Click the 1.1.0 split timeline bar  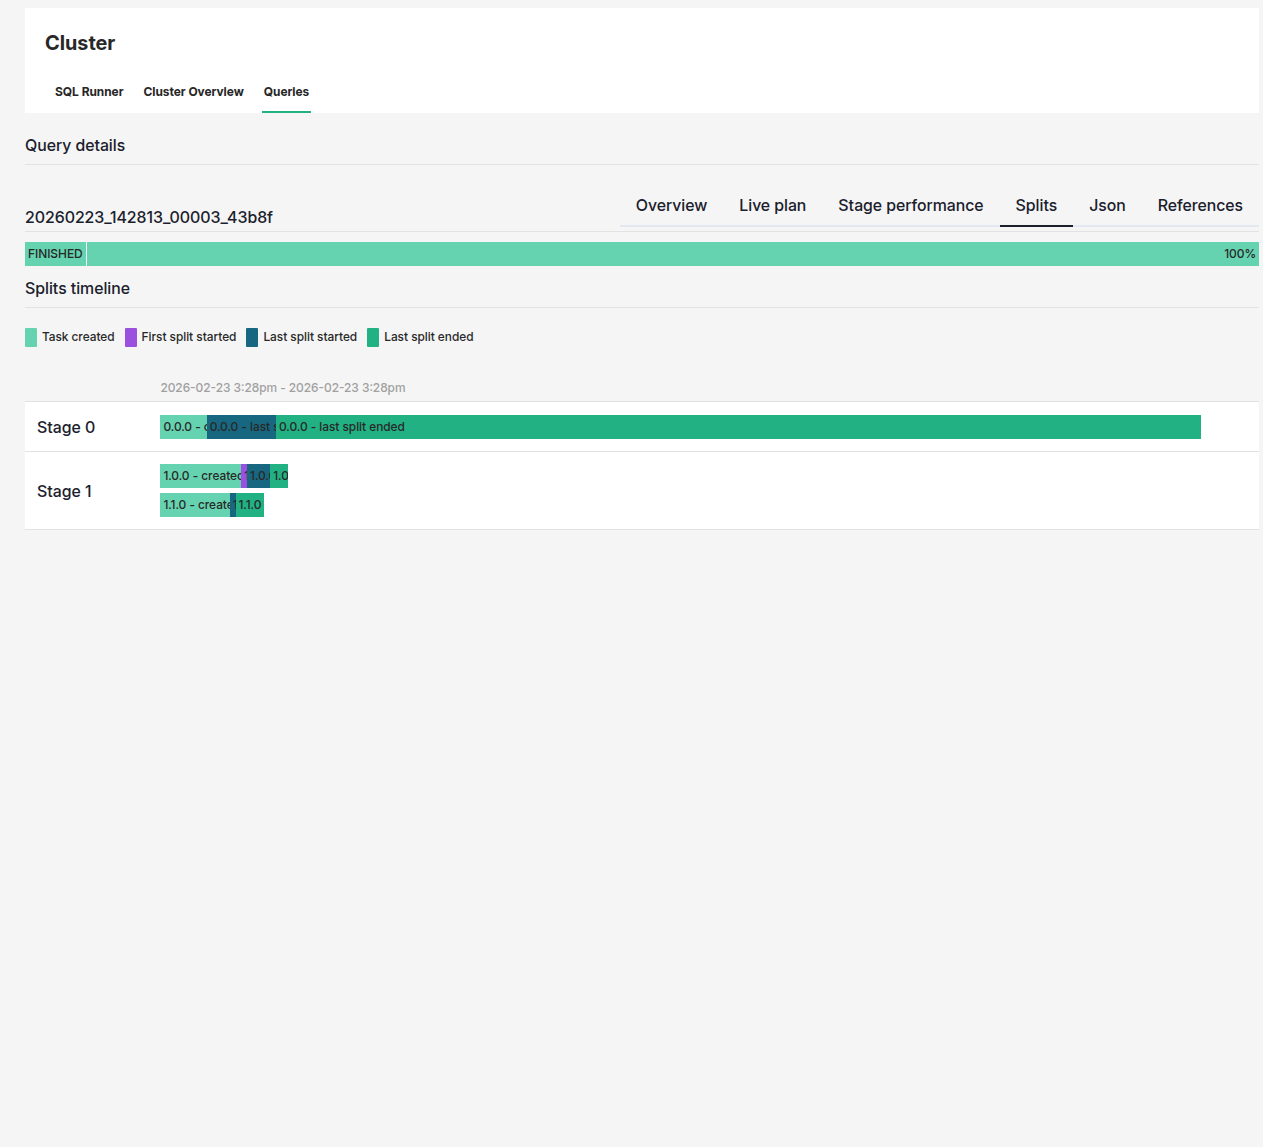tap(200, 504)
